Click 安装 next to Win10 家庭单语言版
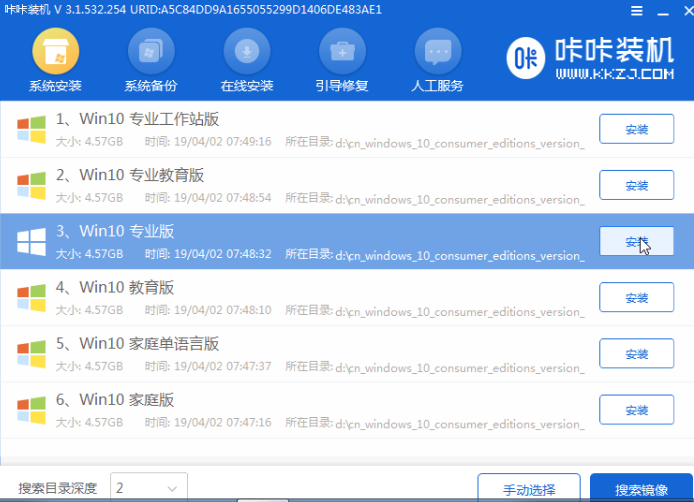 click(x=636, y=353)
